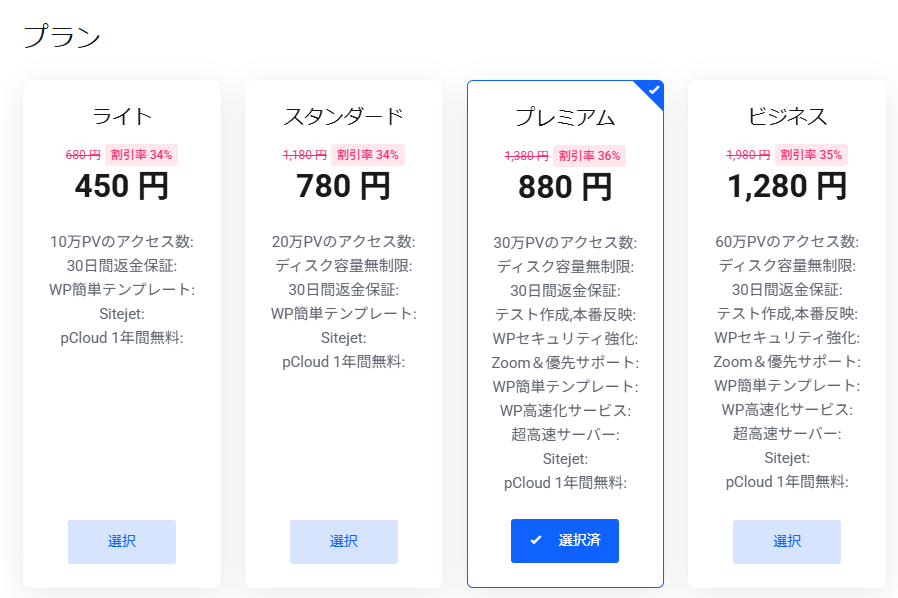Select the ビジネス plan button
The width and height of the screenshot is (898, 598).
point(787,541)
